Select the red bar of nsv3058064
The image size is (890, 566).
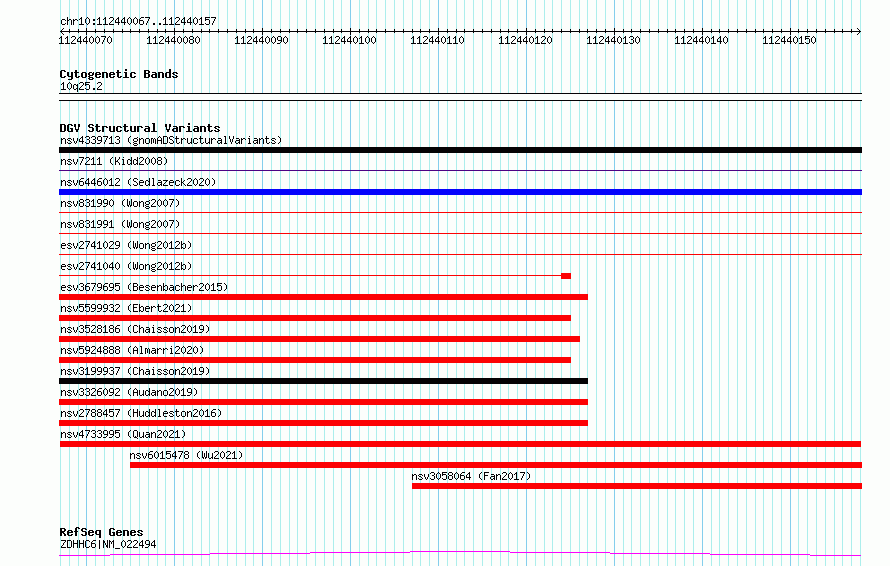[637, 486]
